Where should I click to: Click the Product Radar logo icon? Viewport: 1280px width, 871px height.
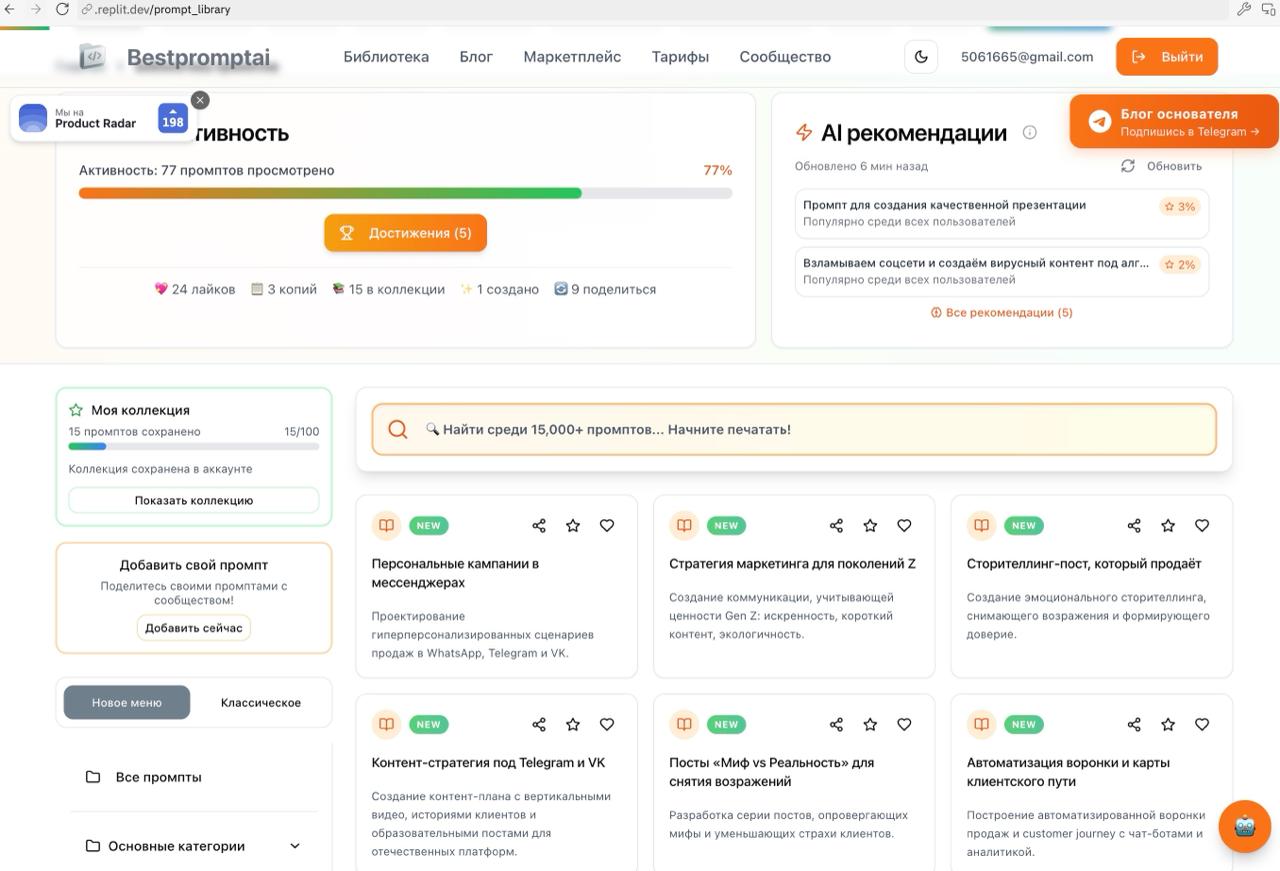click(33, 117)
